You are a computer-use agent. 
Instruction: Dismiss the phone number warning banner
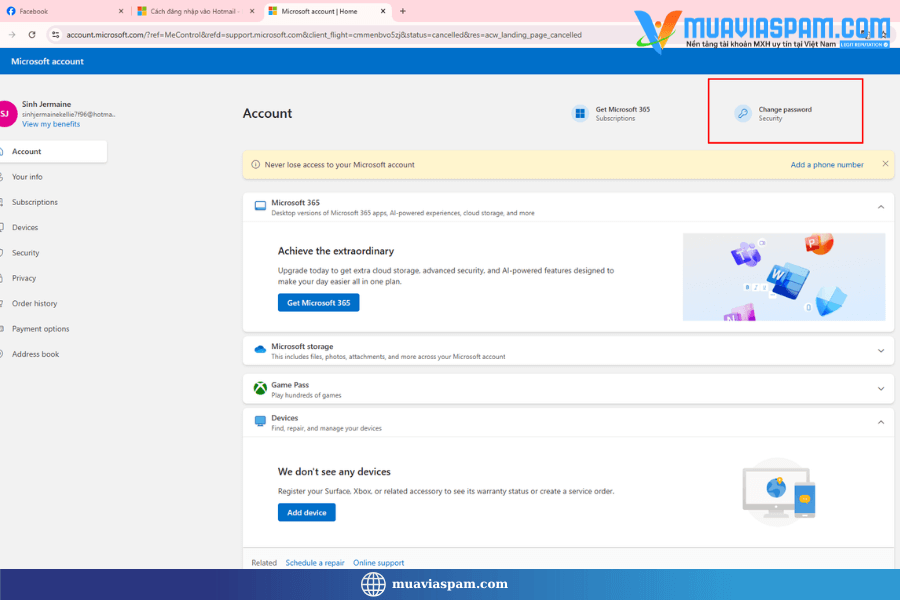click(885, 164)
